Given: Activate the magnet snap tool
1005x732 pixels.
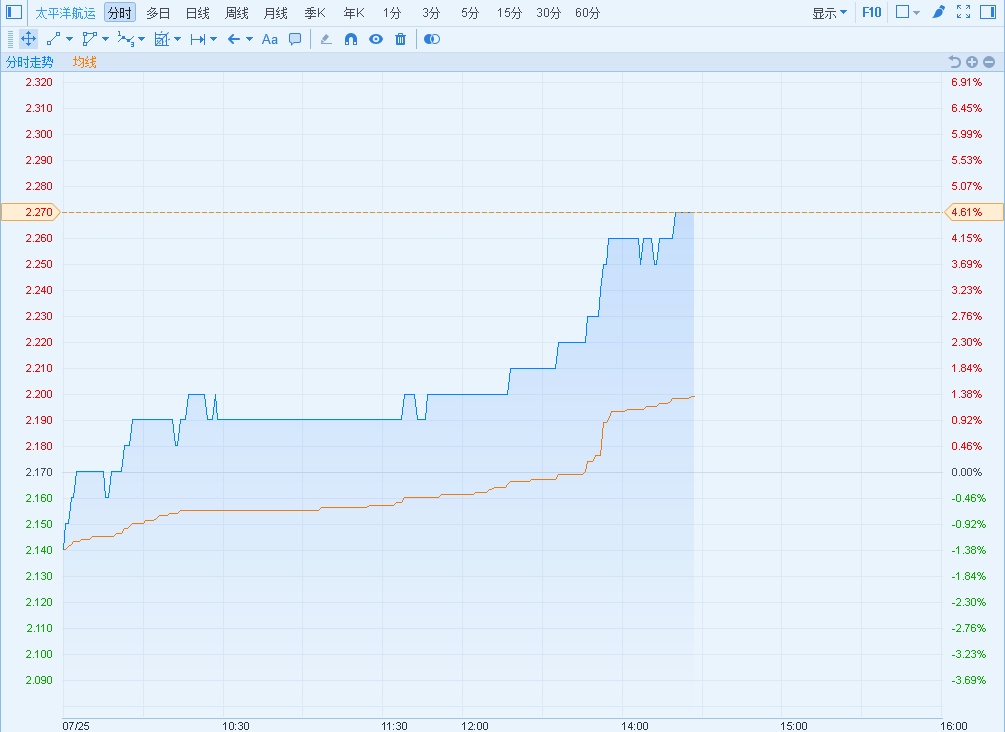Looking at the screenshot, I should pos(351,39).
